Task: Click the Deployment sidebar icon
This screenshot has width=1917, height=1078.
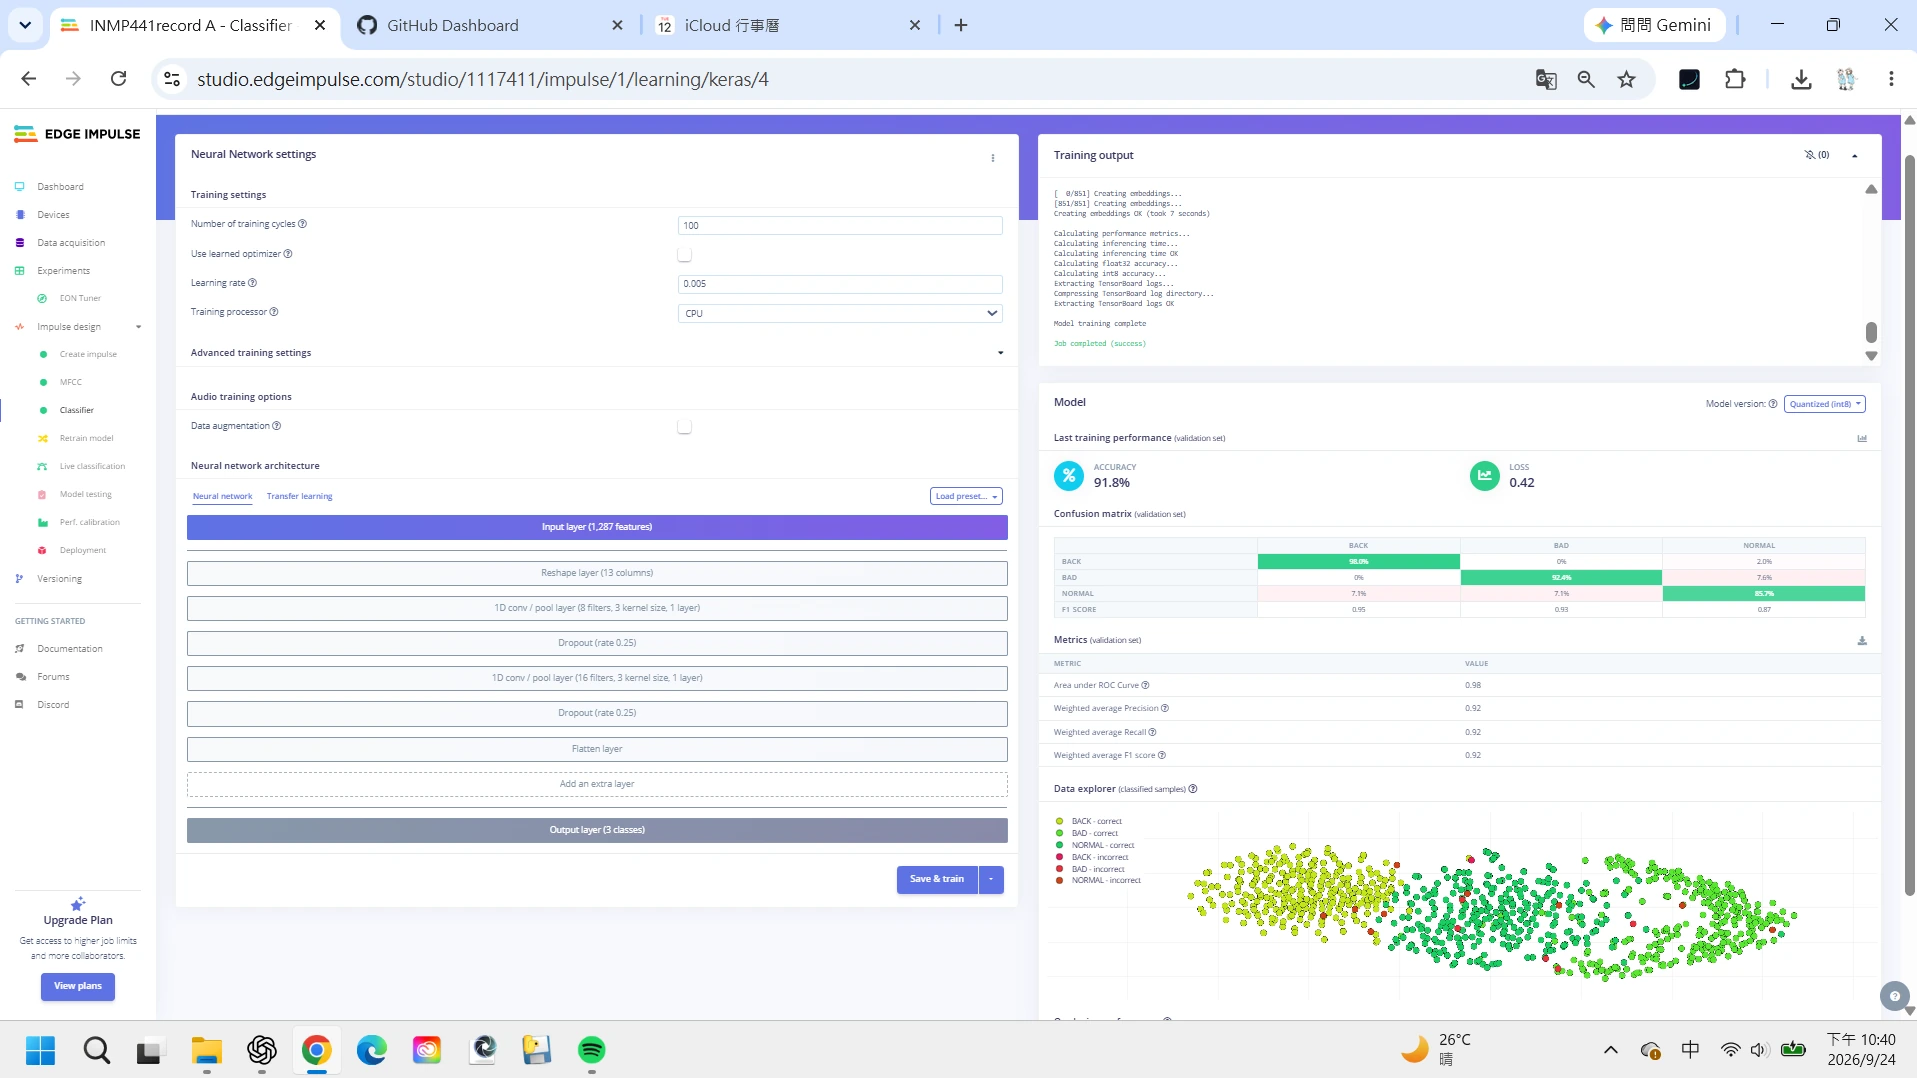Action: coord(42,551)
